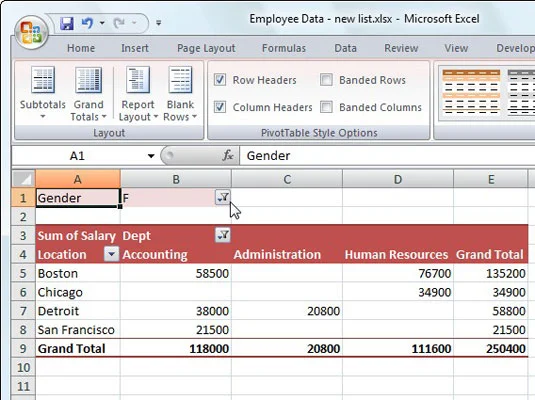Select the Grand Total cell showing 250400
Screen dimensions: 535x400
tap(491, 348)
